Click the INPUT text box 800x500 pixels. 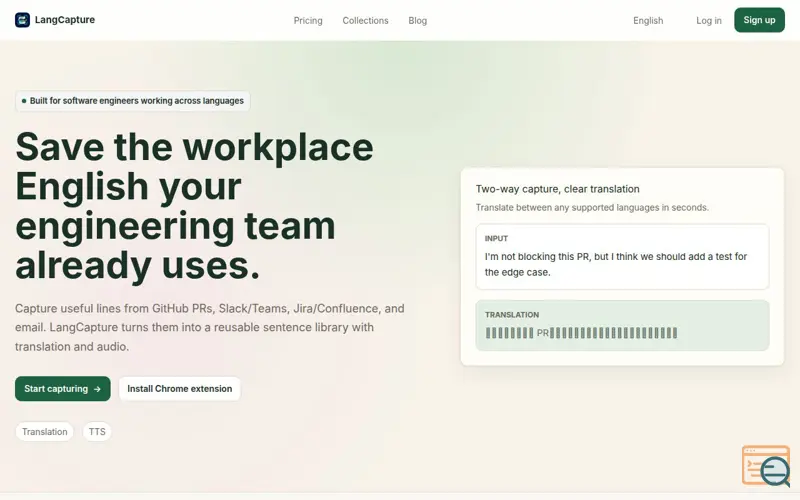click(622, 257)
